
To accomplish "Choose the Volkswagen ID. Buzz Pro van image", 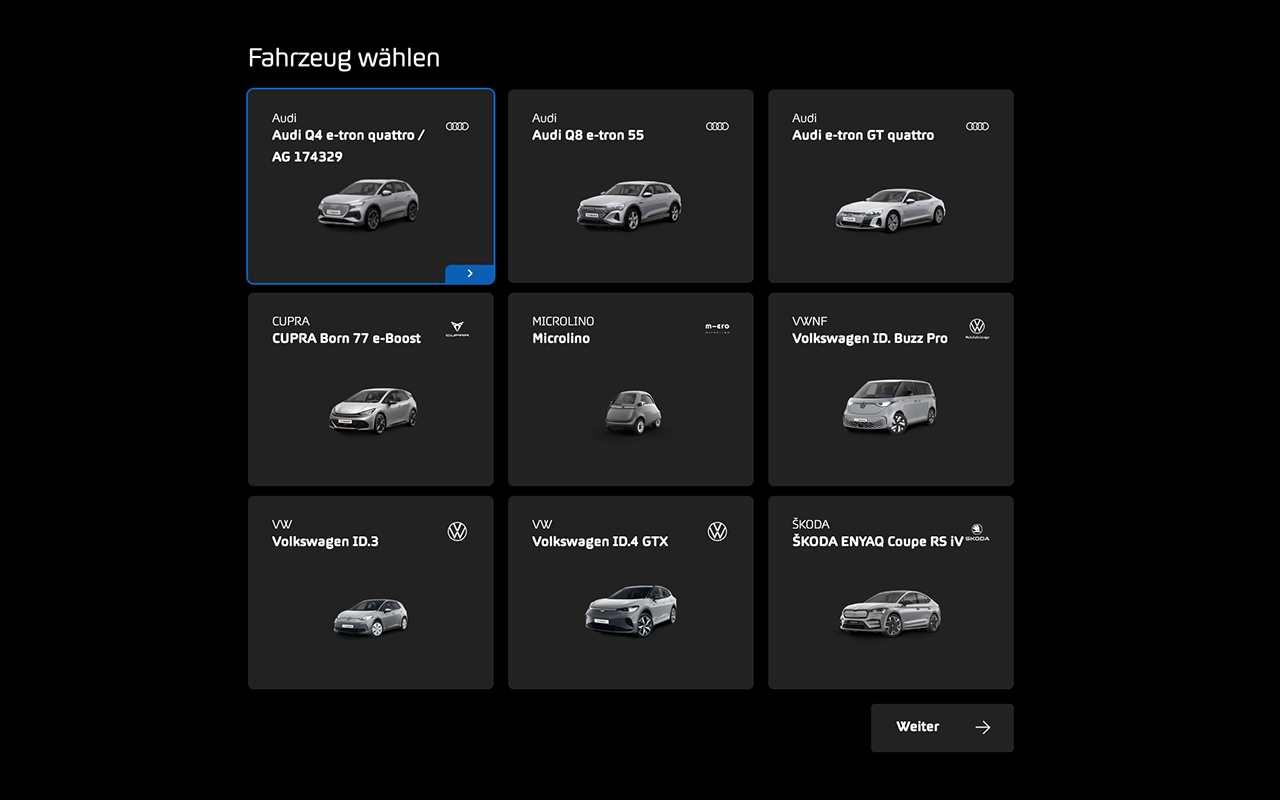I will [x=890, y=405].
